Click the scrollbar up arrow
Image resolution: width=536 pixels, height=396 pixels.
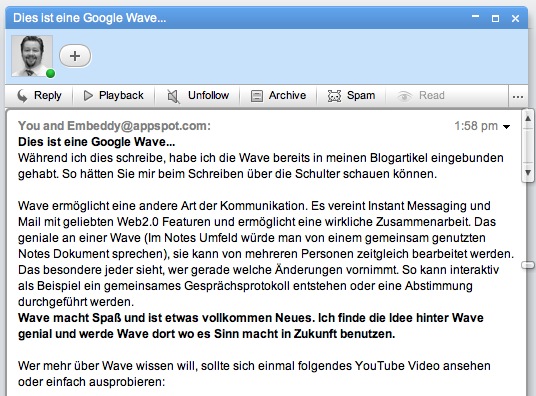pyautogui.click(x=528, y=118)
